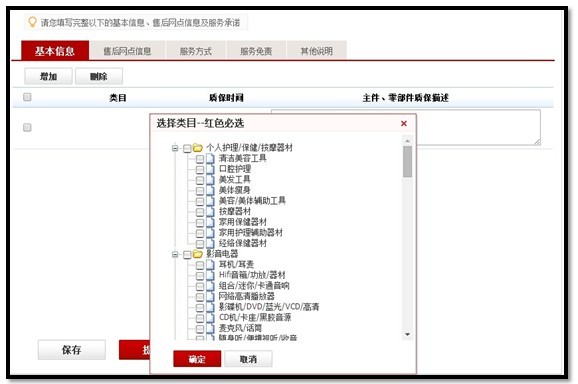Click the folder icon for 个人护理/保健/按摩器材

(x=198, y=148)
